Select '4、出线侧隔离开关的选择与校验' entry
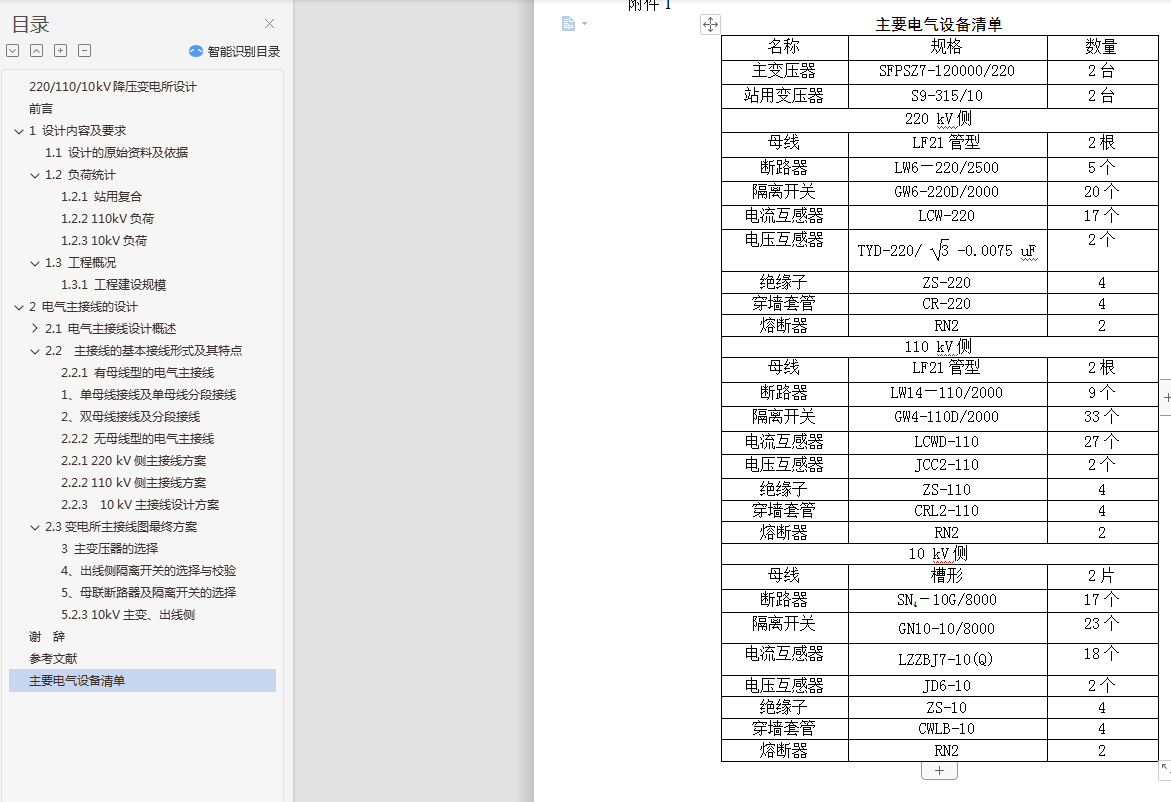 (149, 571)
